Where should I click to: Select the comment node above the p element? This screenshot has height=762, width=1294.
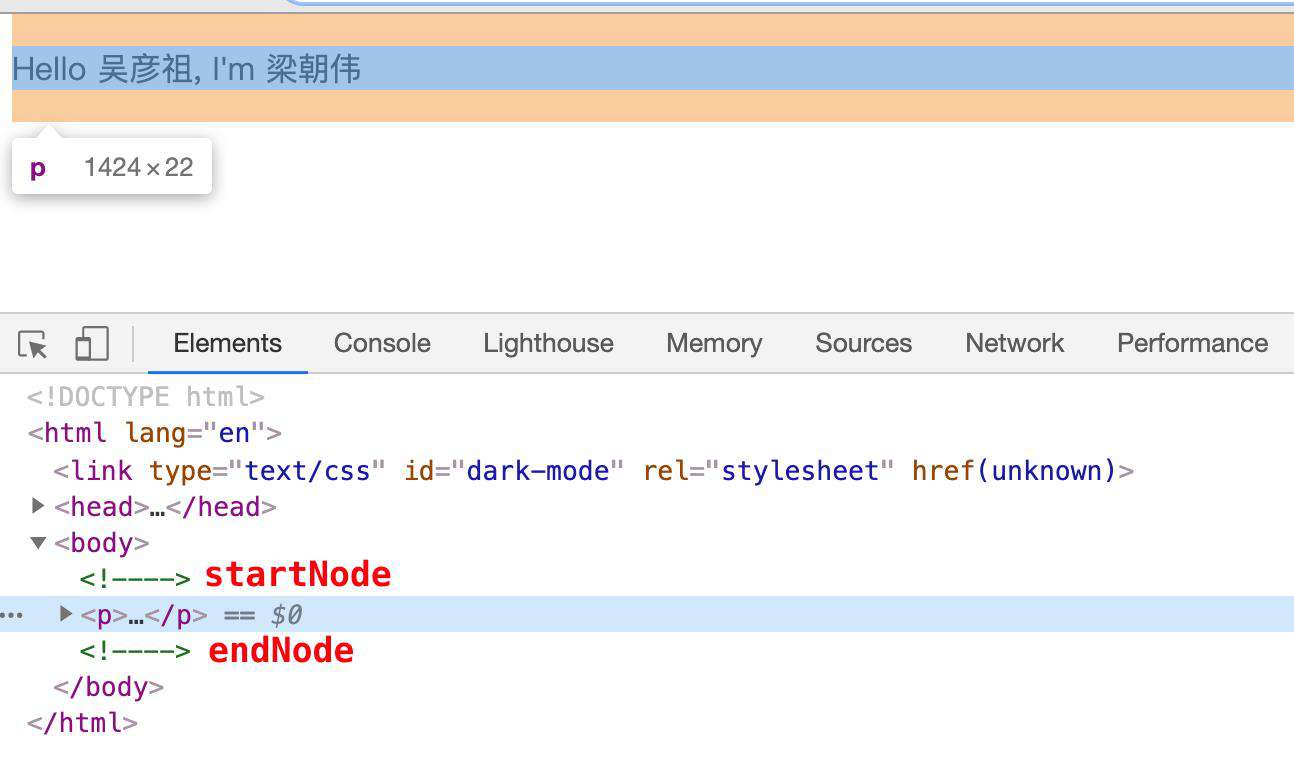(135, 578)
